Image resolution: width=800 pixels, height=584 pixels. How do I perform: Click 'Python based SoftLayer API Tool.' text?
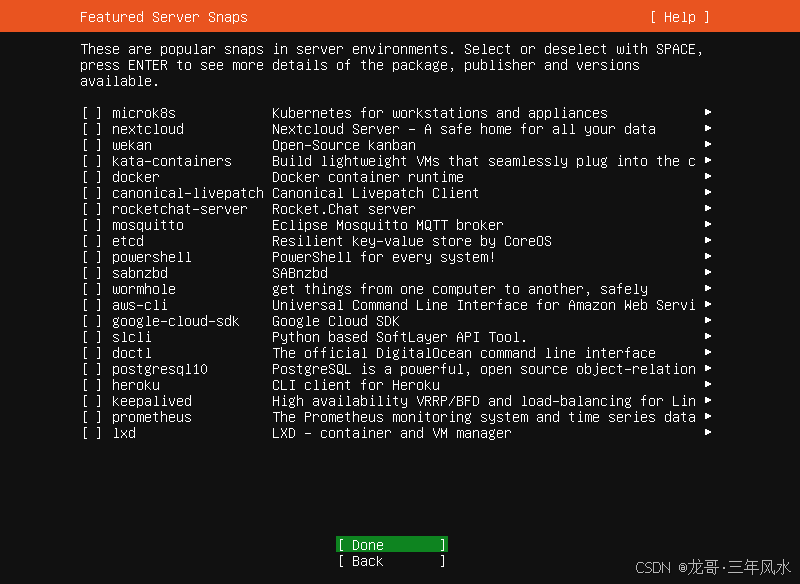399,337
